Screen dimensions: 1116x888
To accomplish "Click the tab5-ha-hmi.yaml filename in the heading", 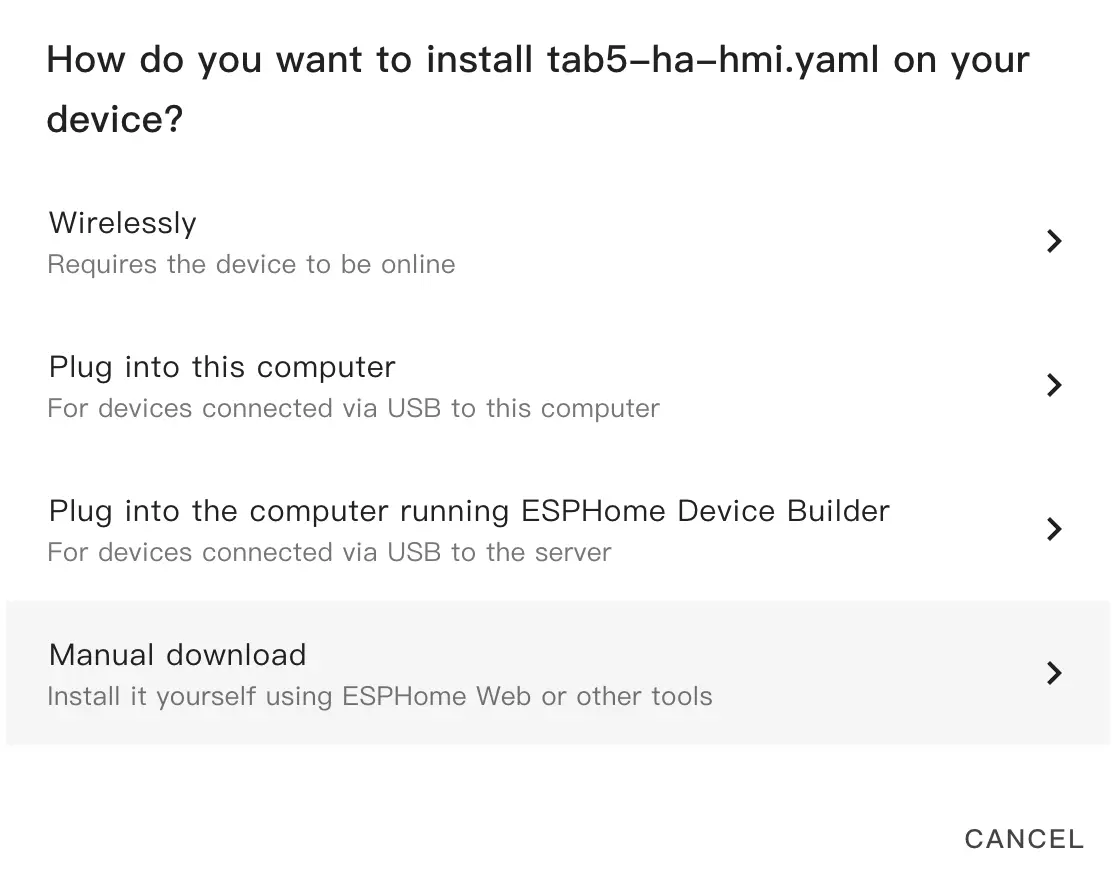I will click(x=714, y=61).
